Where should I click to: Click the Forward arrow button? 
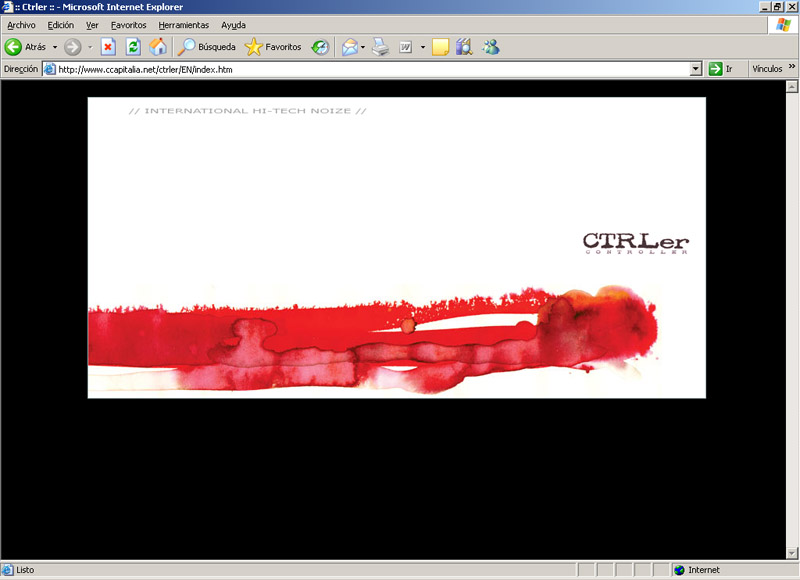pos(72,47)
